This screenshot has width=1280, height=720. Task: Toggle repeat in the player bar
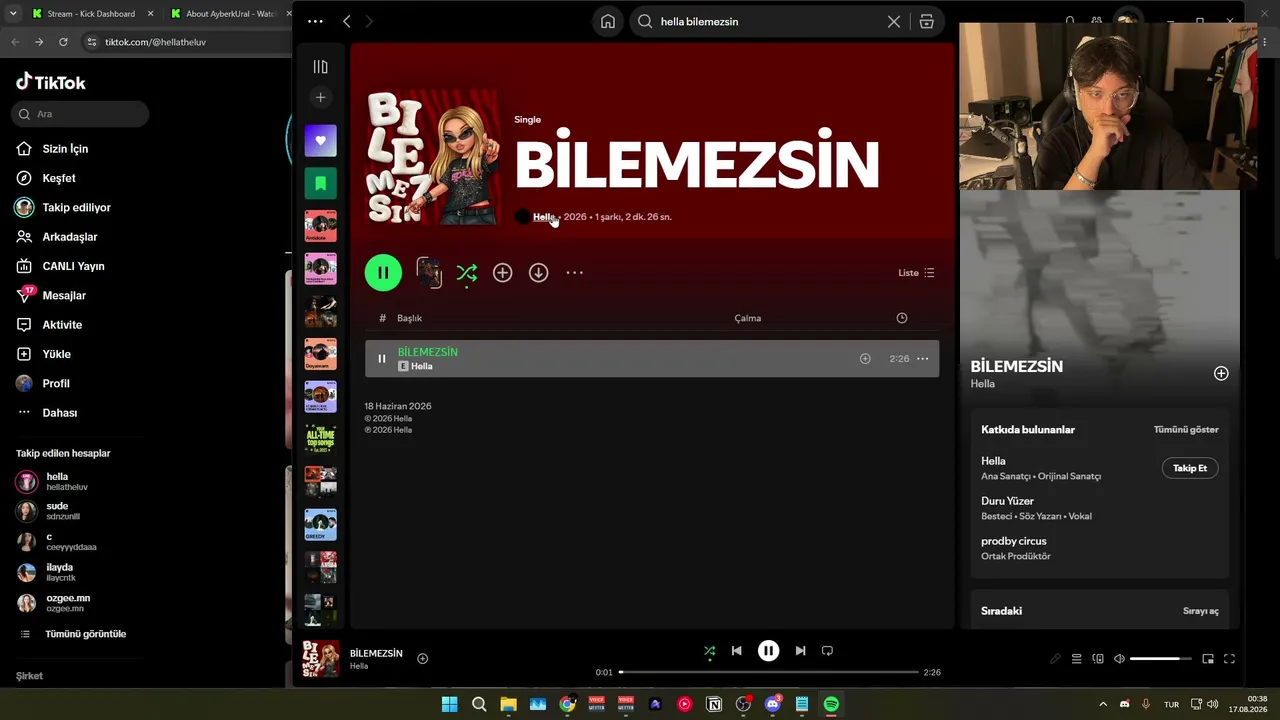(827, 651)
